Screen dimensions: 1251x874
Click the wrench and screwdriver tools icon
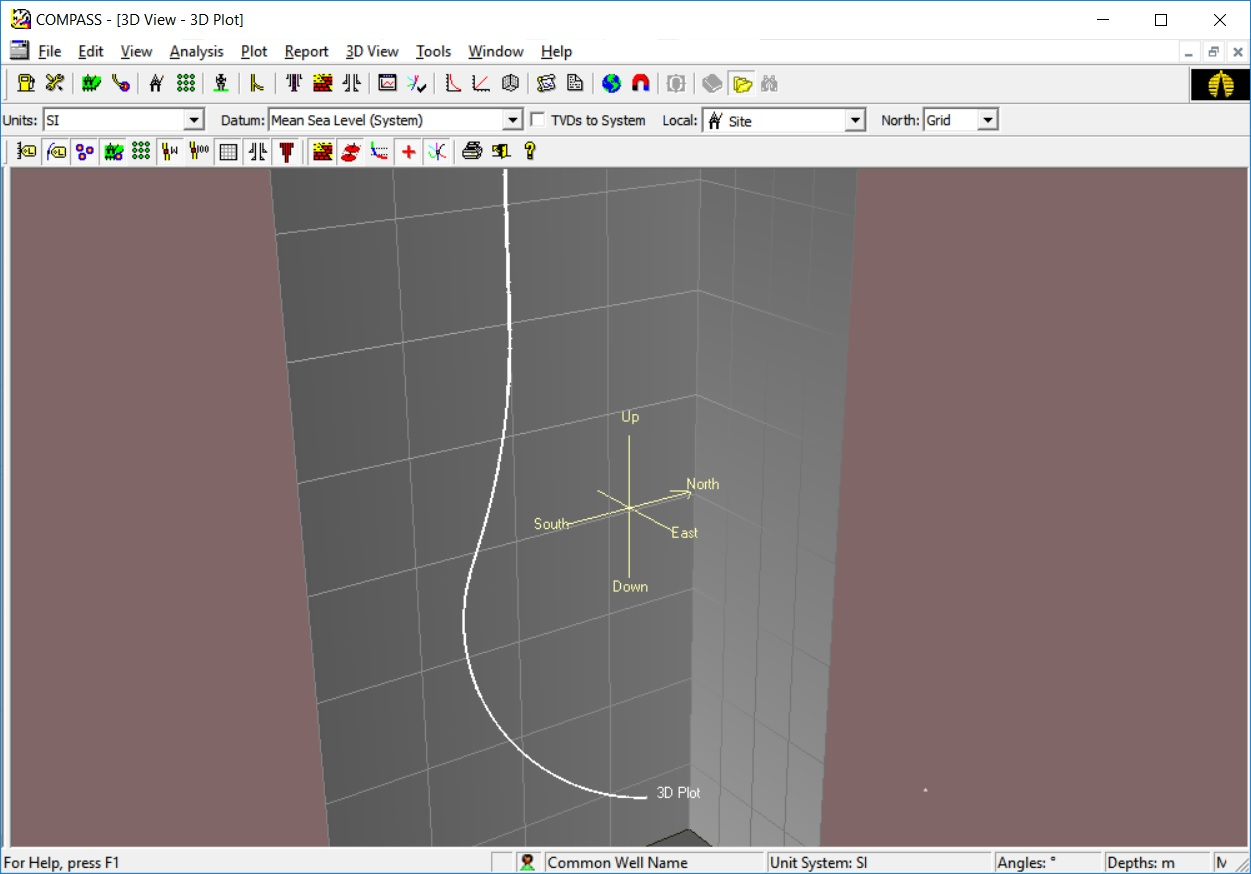click(54, 83)
